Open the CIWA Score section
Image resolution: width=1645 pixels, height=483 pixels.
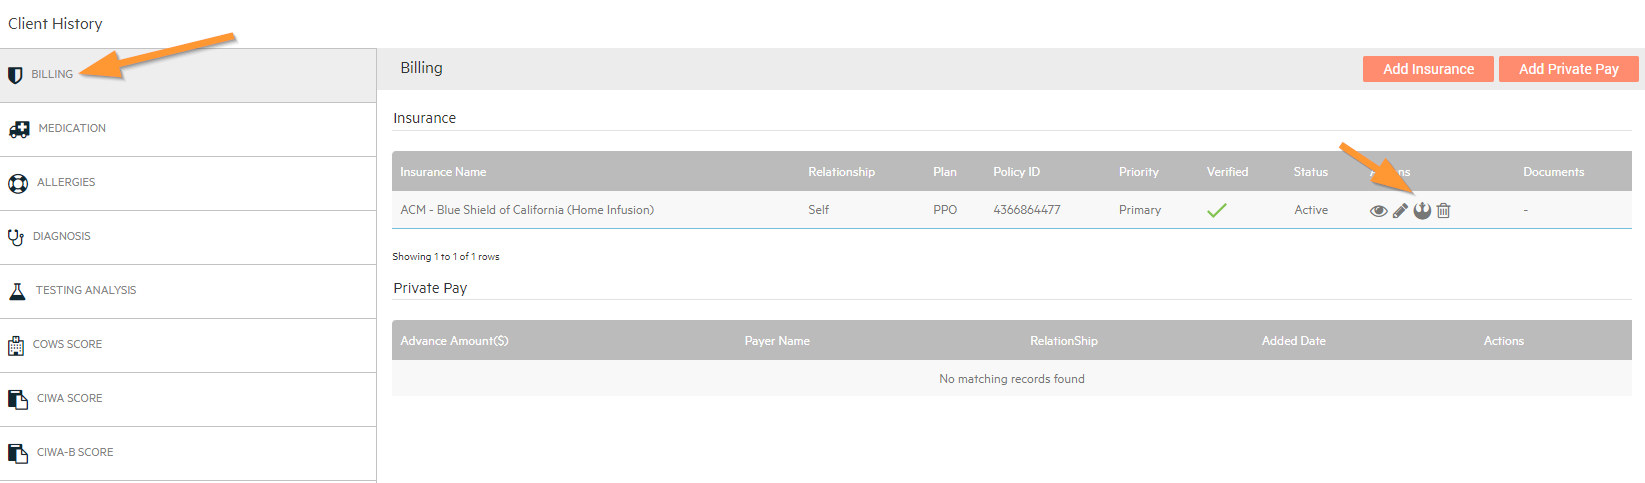[x=69, y=398]
